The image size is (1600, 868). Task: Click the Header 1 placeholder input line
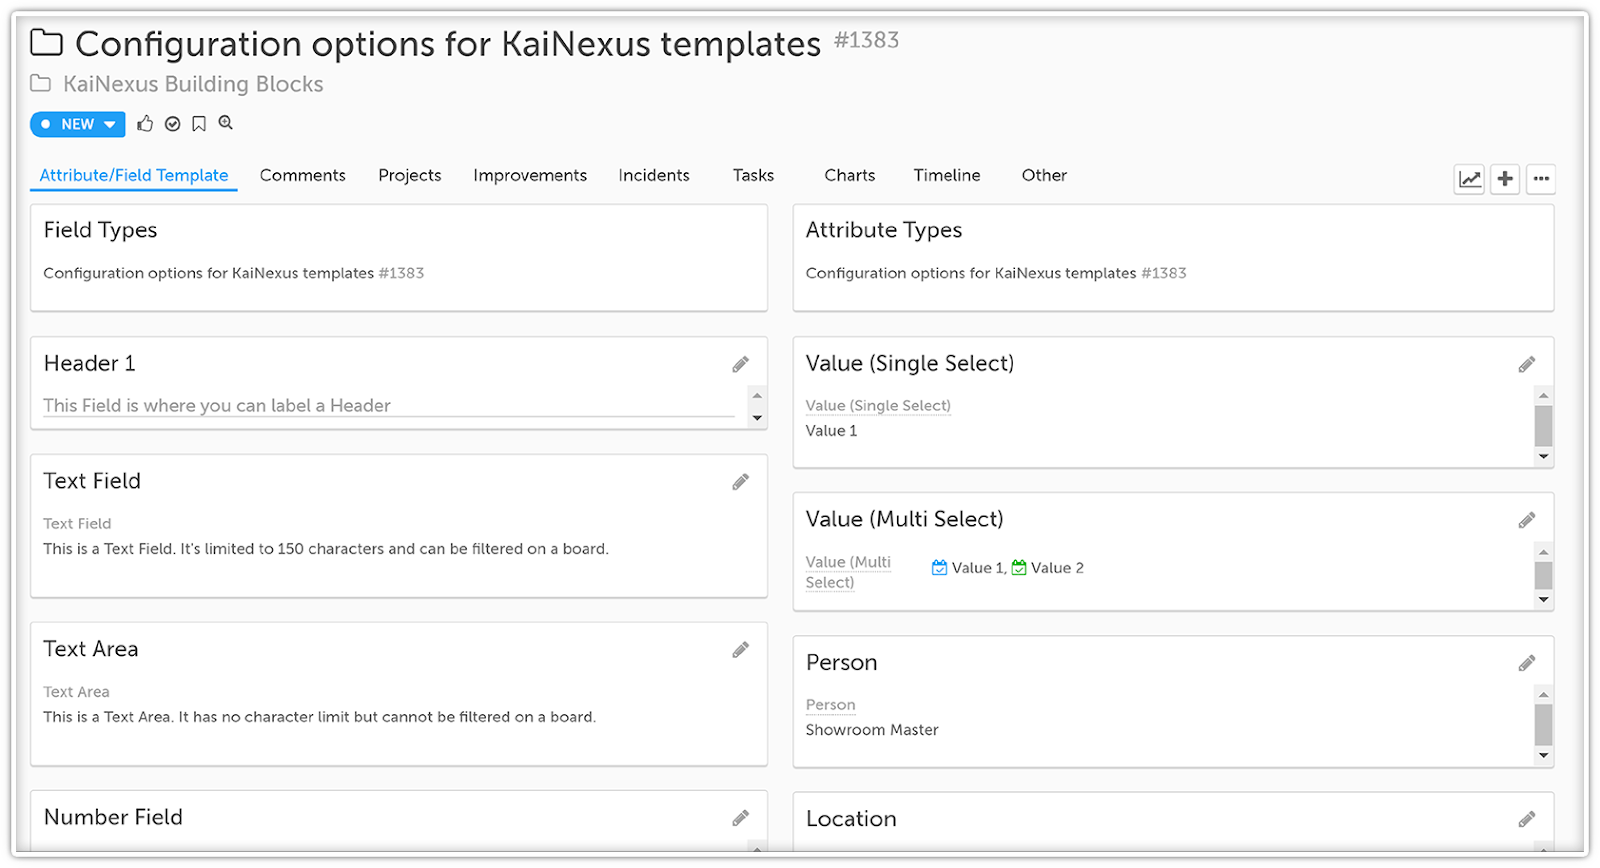389,406
